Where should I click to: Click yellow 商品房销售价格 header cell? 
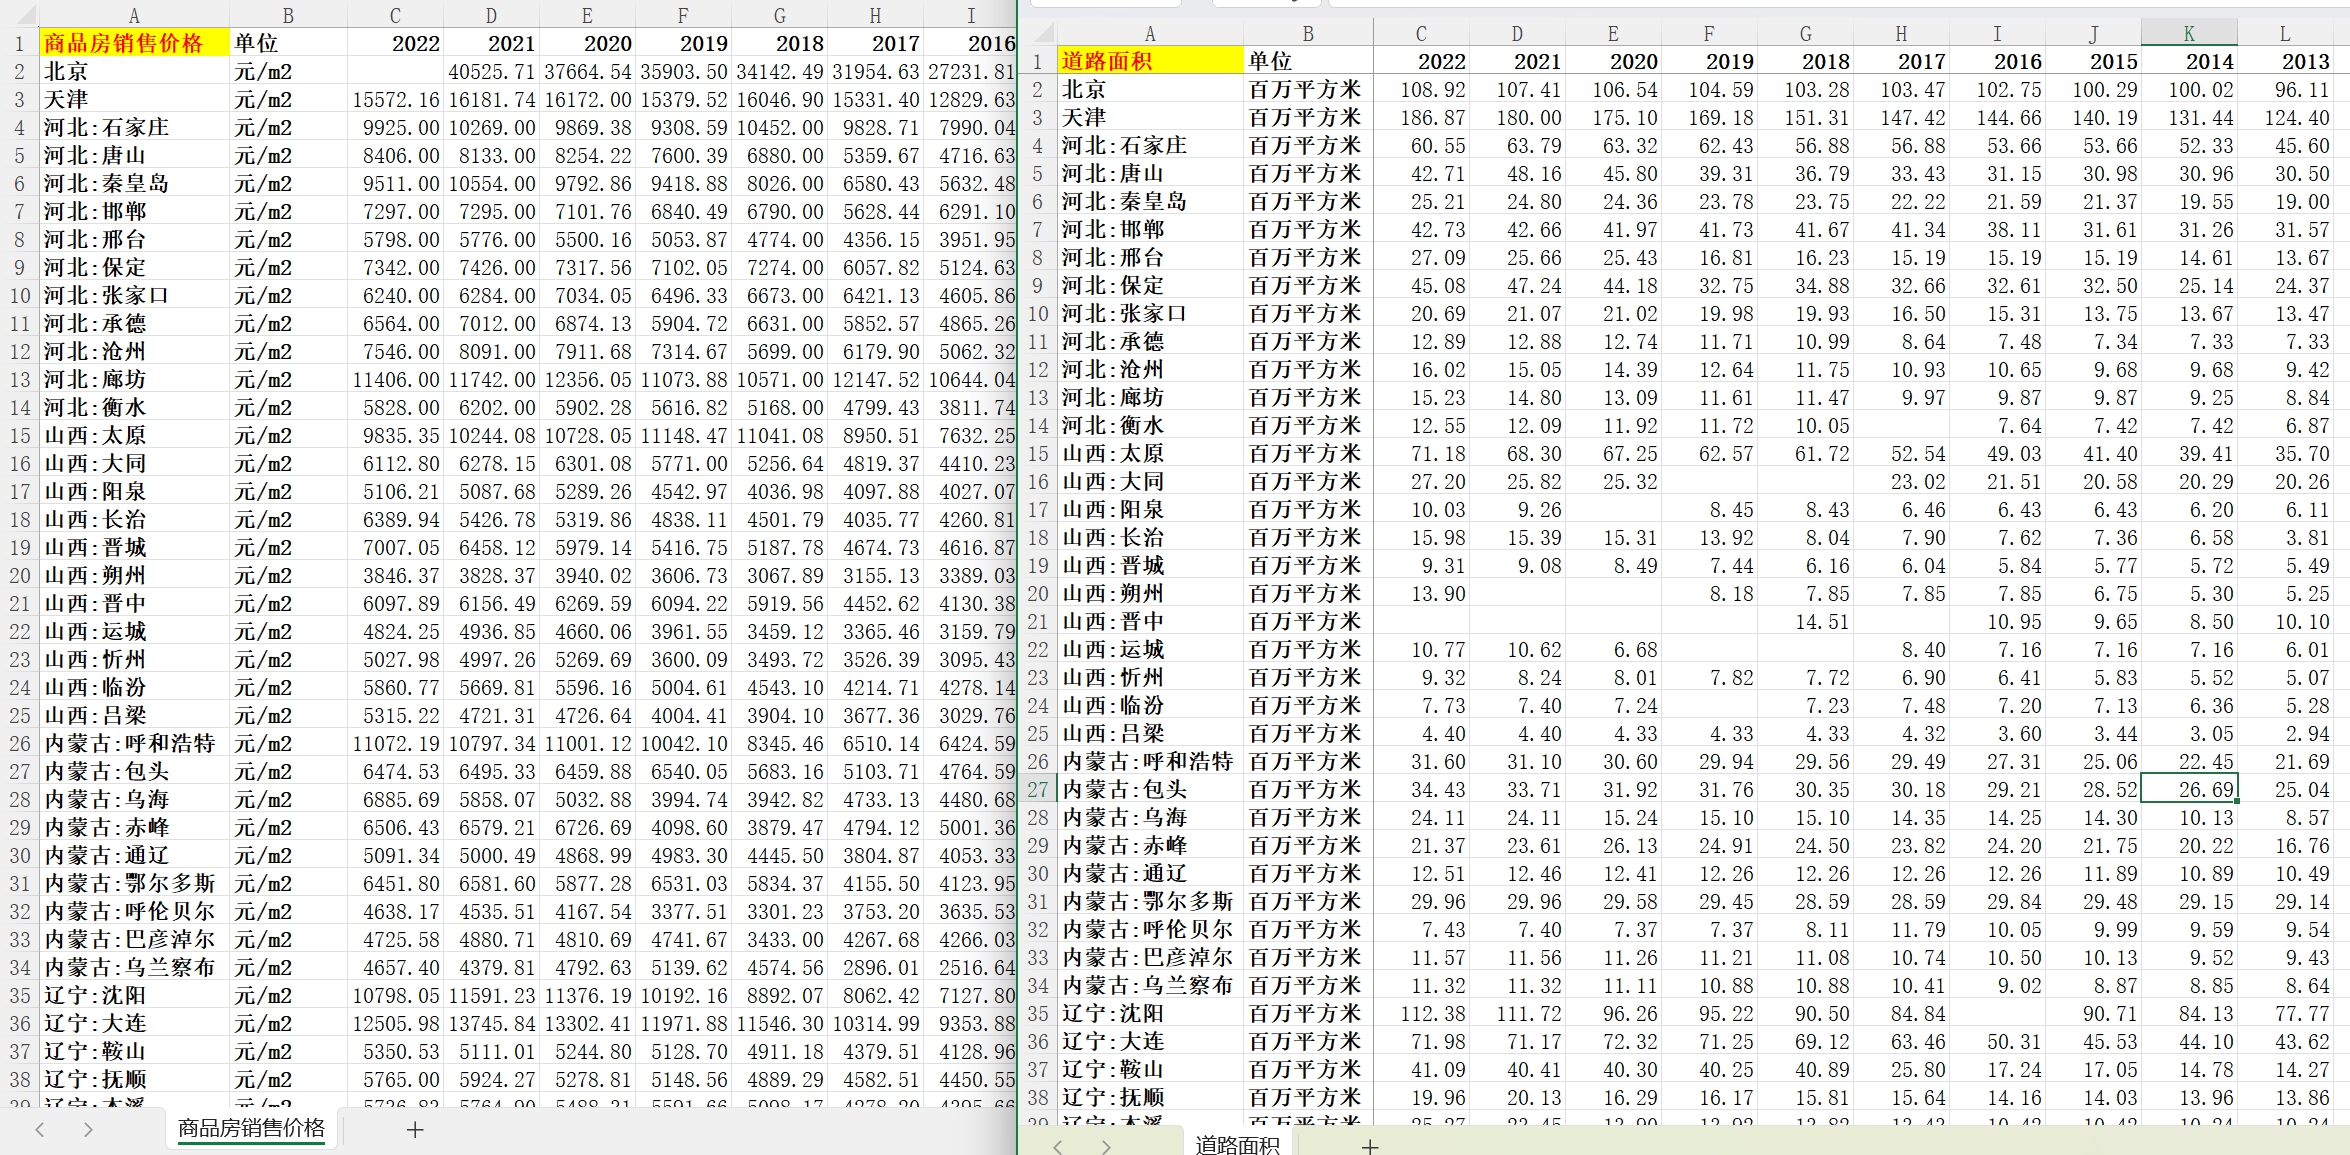134,43
